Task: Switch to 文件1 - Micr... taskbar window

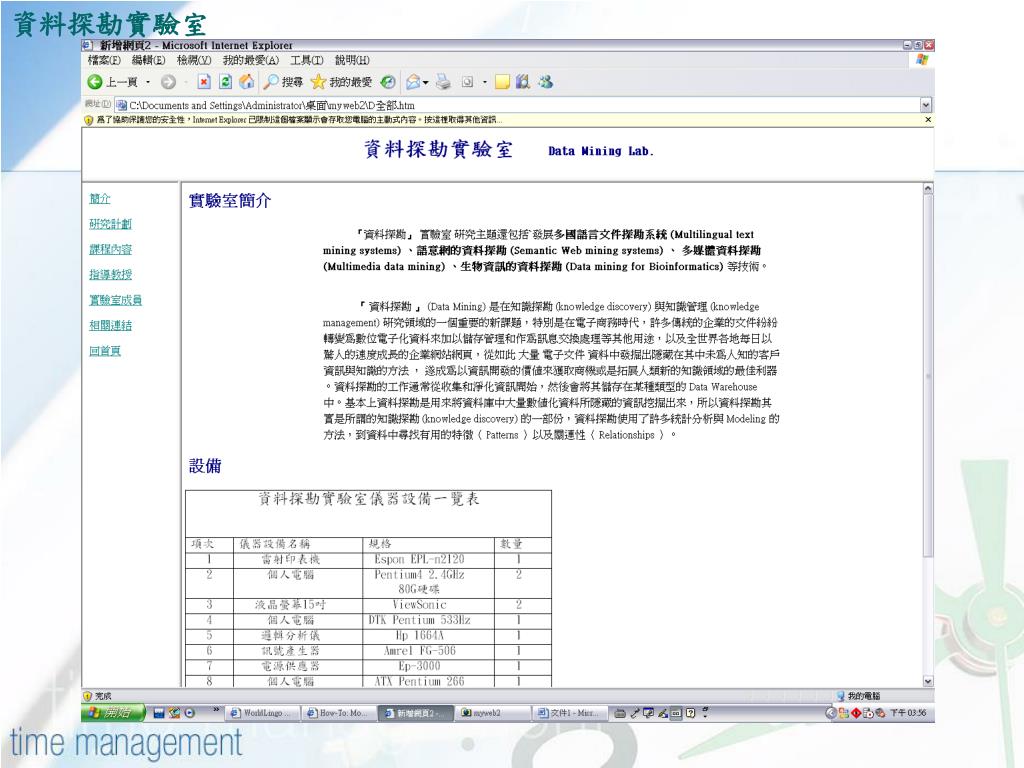Action: point(569,713)
